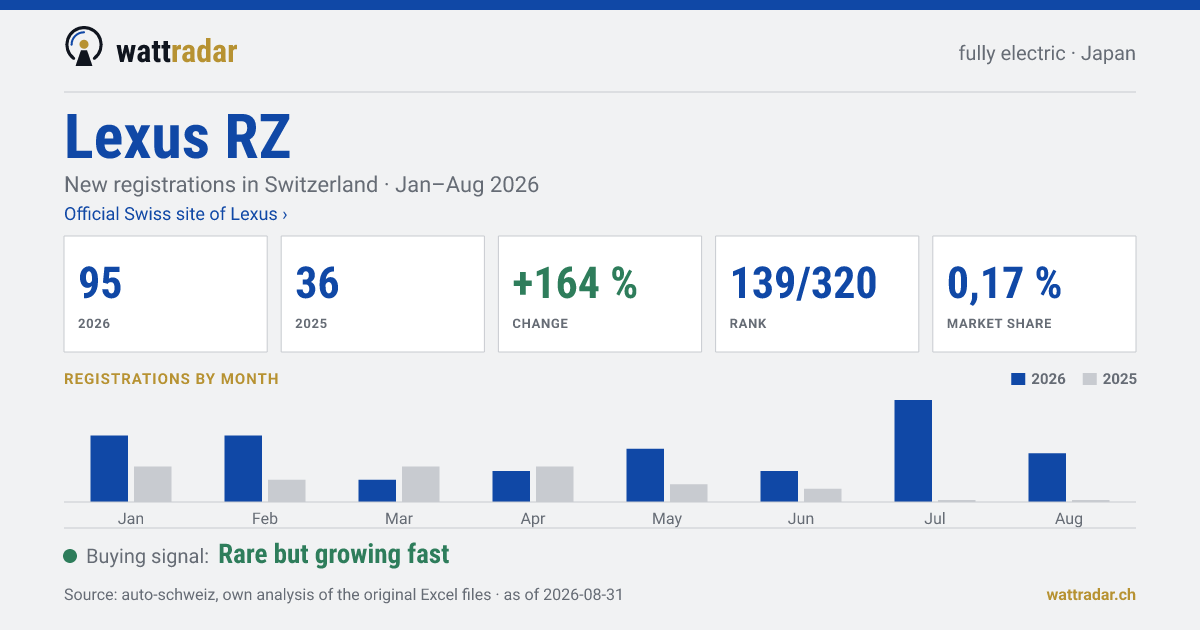Select the blue 2026 legend swatch
The height and width of the screenshot is (630, 1200).
(1019, 379)
